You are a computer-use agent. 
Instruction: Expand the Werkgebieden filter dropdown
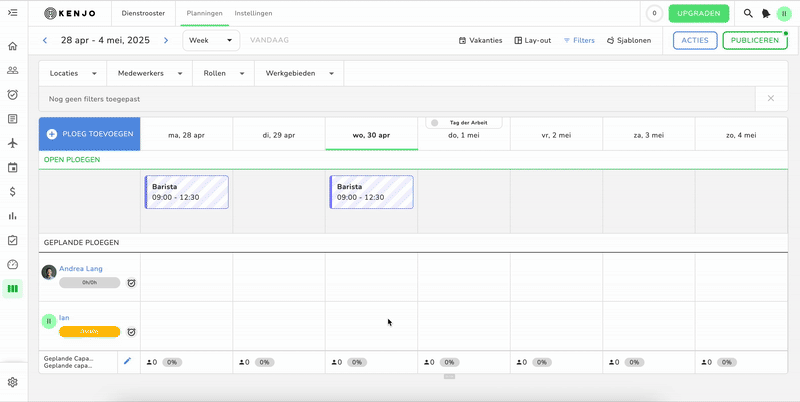(x=299, y=73)
